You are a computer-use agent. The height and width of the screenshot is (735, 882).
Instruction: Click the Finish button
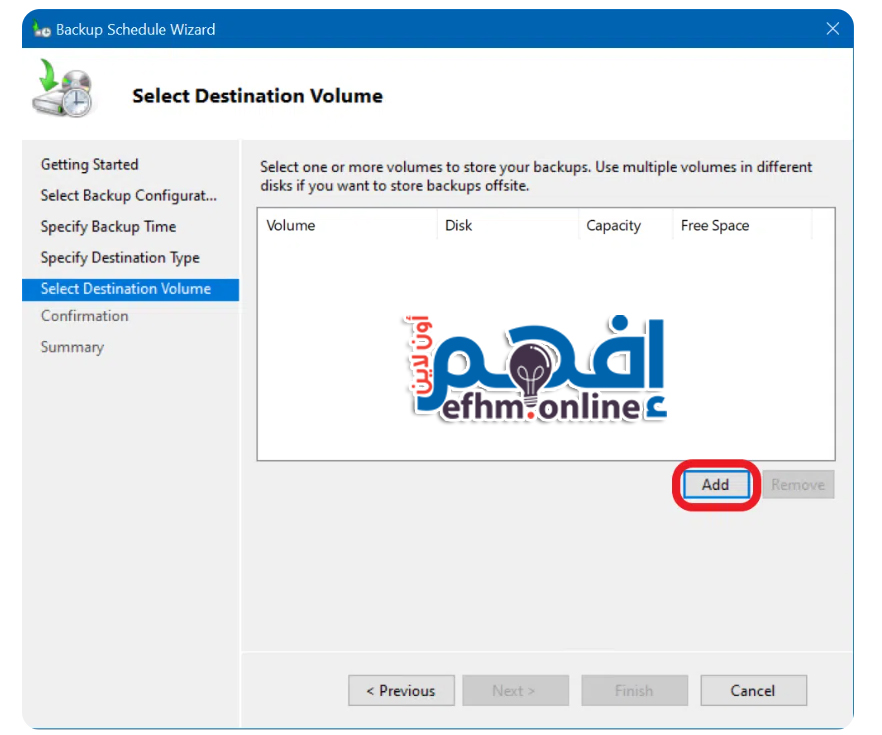[x=634, y=691]
